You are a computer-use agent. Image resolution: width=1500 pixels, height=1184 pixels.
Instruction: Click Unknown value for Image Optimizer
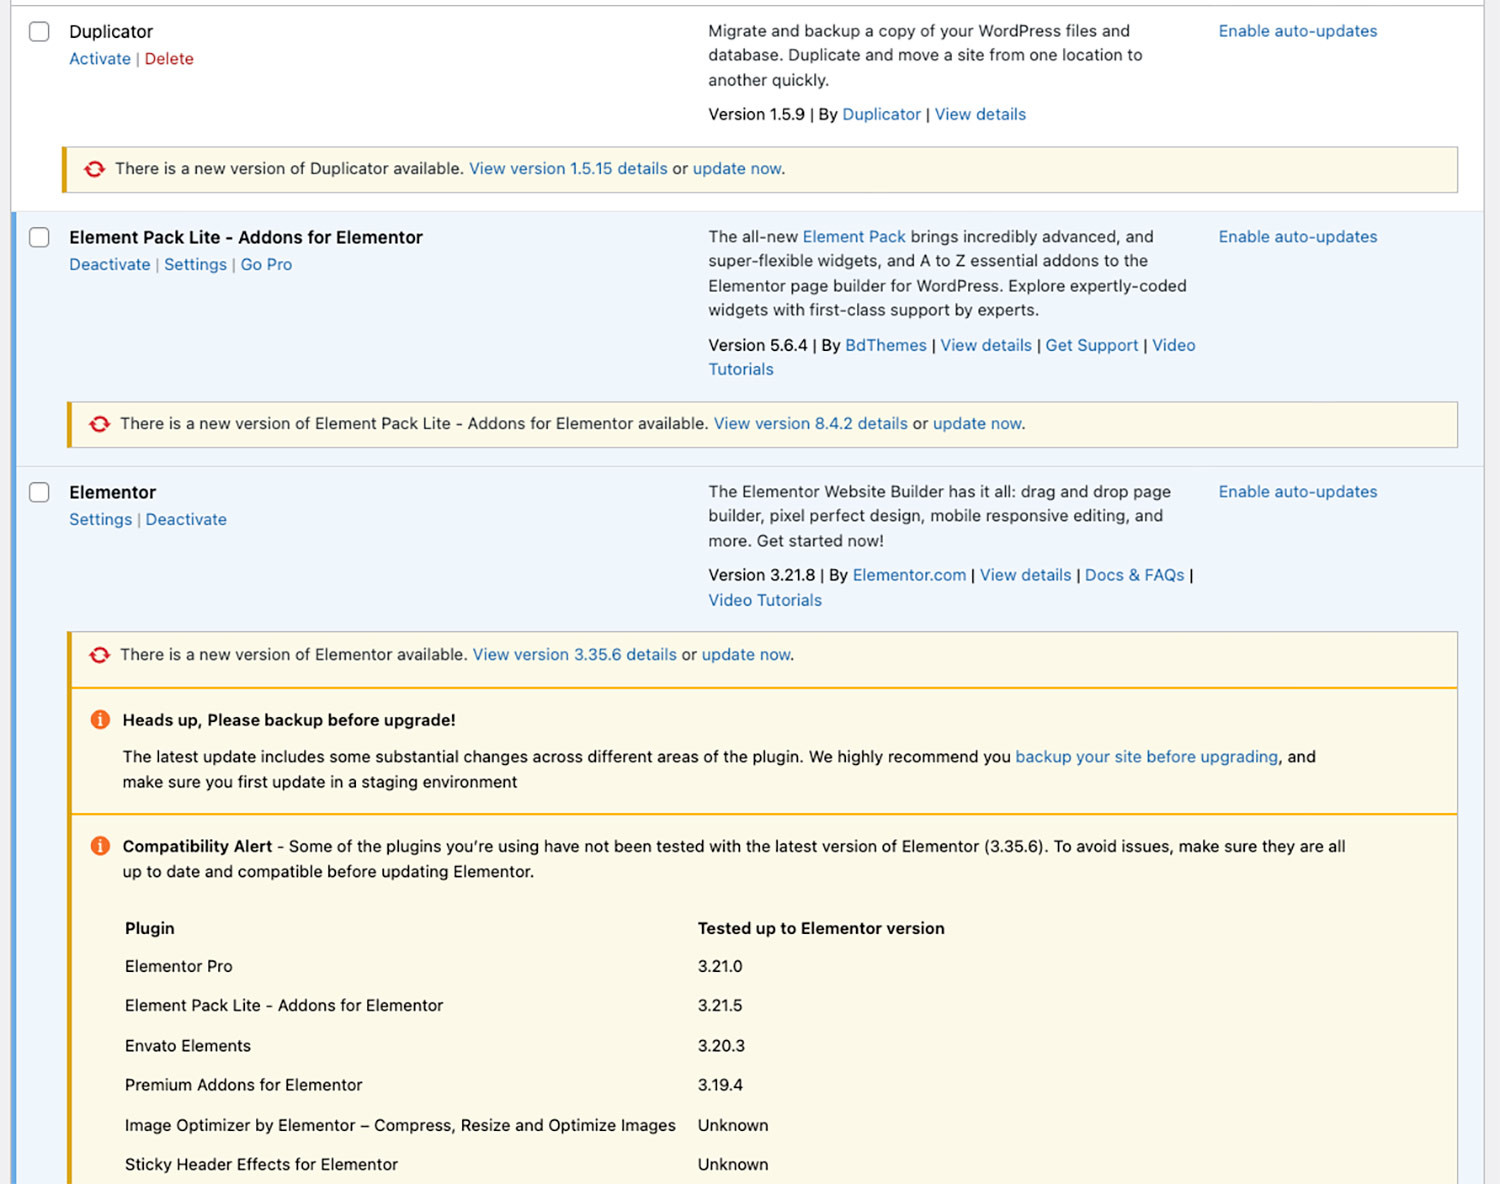733,1125
